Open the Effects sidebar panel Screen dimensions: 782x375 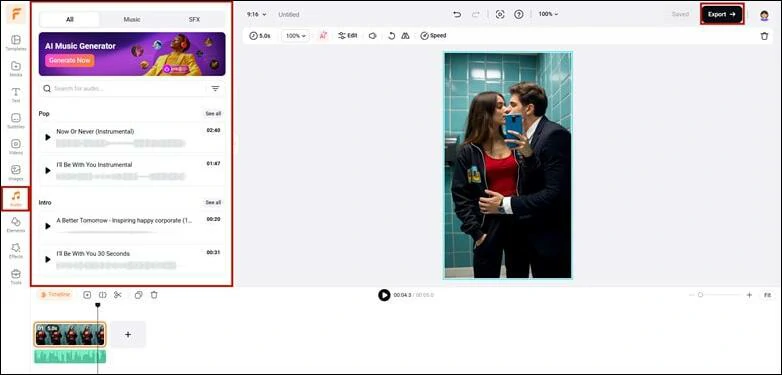tap(16, 250)
